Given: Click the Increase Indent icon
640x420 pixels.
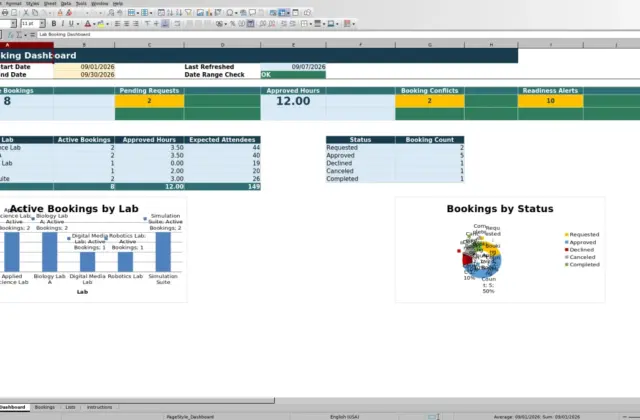Looking at the screenshot, I should tap(284, 24).
